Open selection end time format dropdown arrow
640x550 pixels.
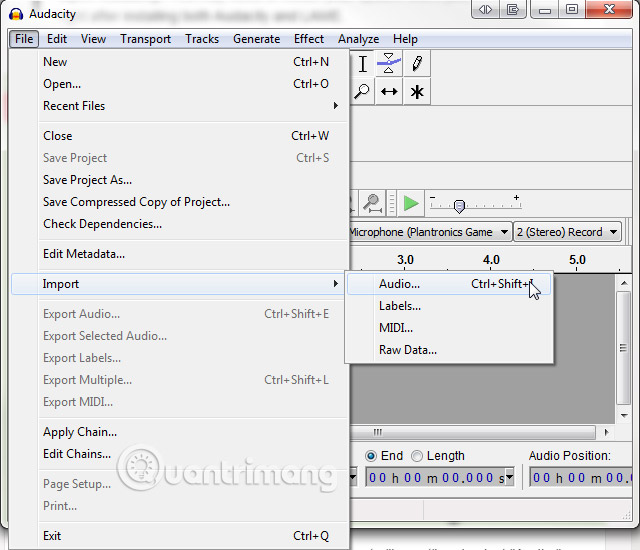(509, 477)
